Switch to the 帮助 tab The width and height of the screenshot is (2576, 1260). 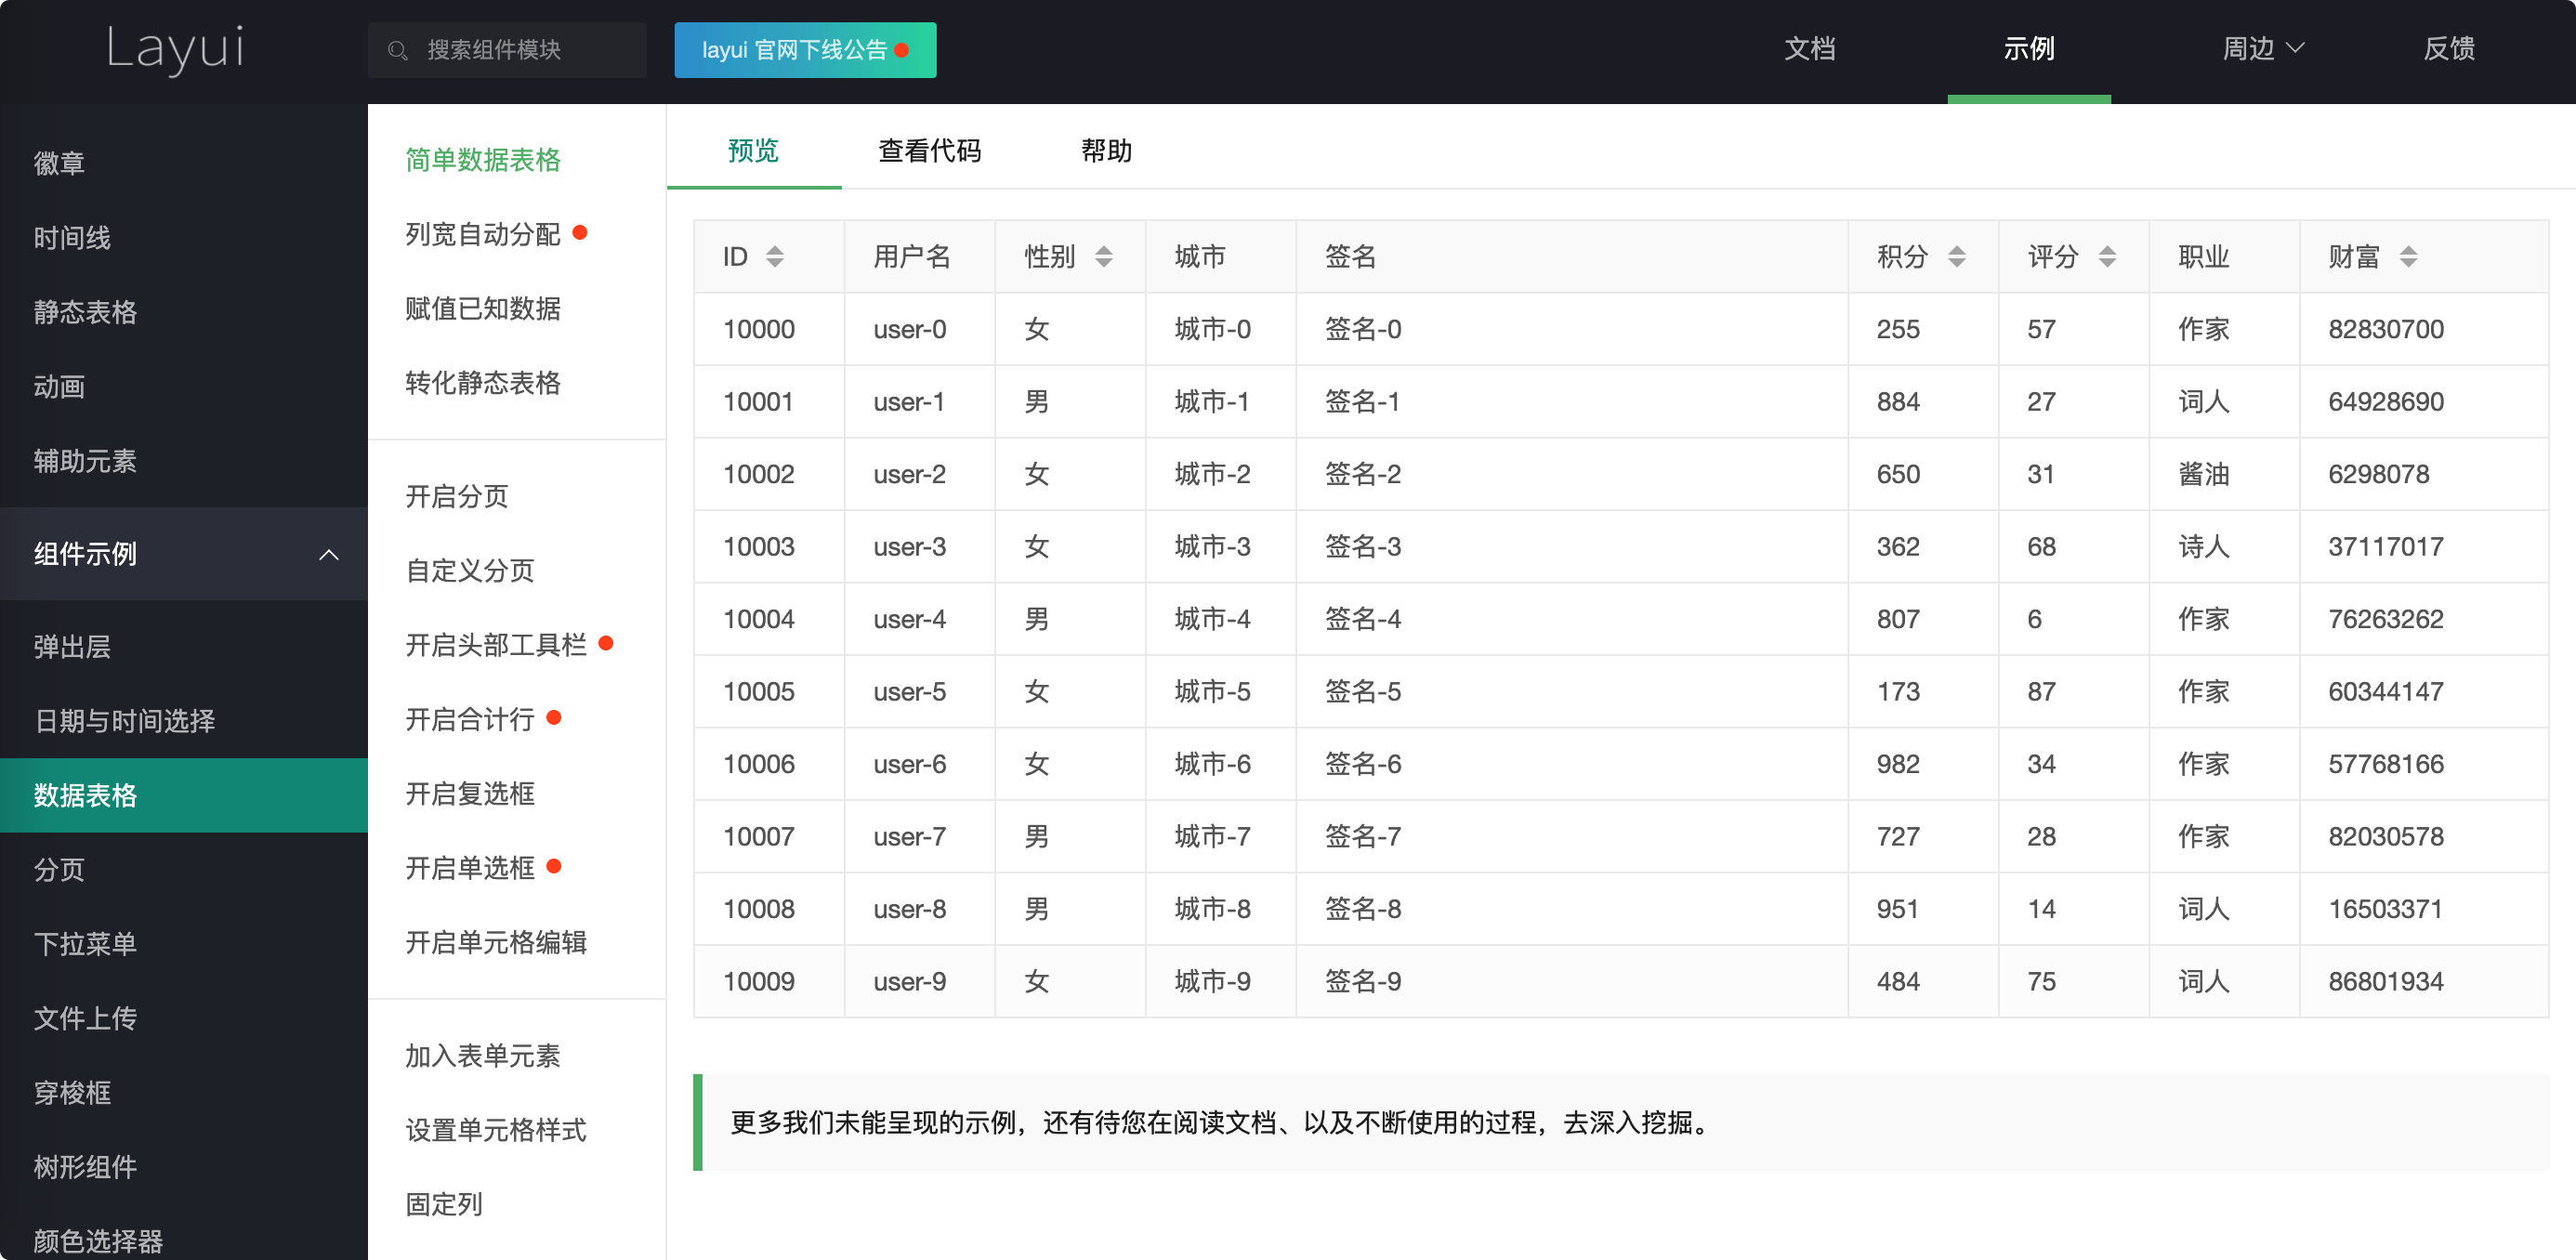click(x=1106, y=150)
